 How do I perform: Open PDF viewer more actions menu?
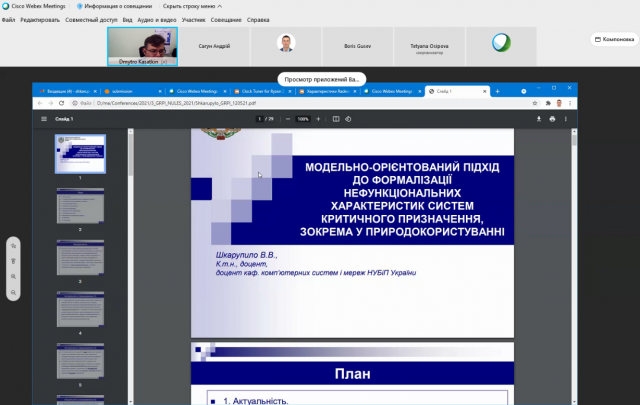(566, 119)
